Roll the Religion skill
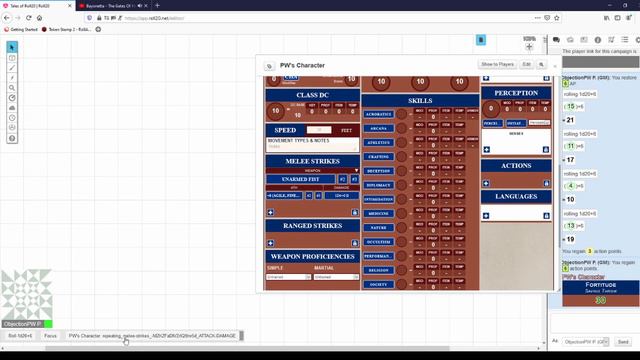 pyautogui.click(x=379, y=270)
